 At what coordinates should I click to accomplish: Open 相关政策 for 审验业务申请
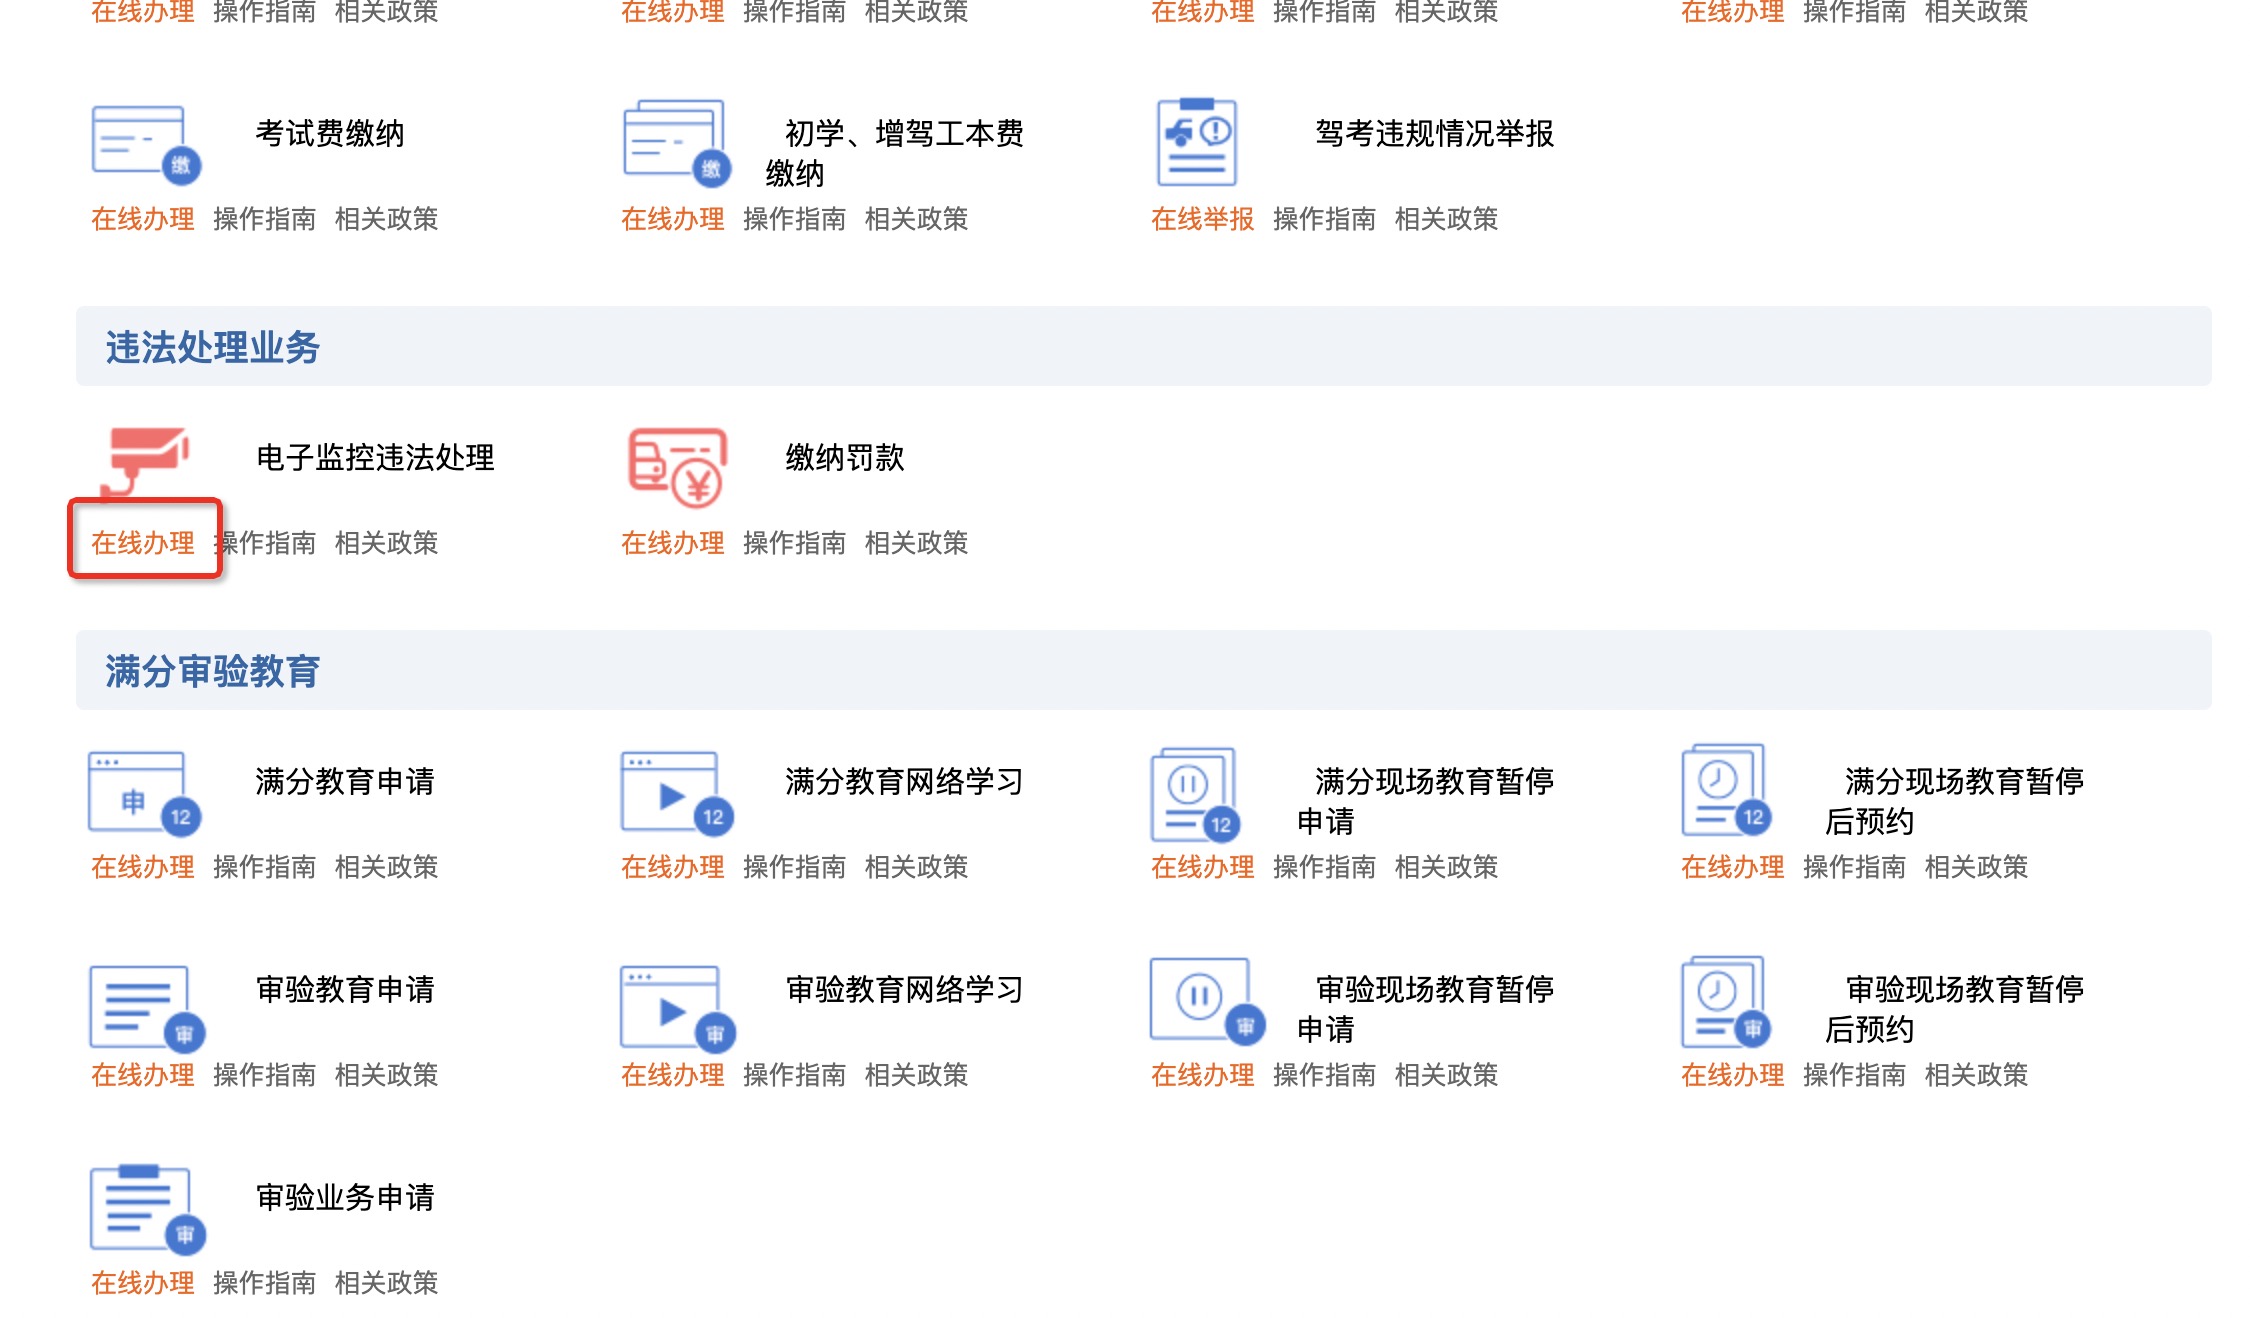(387, 1283)
